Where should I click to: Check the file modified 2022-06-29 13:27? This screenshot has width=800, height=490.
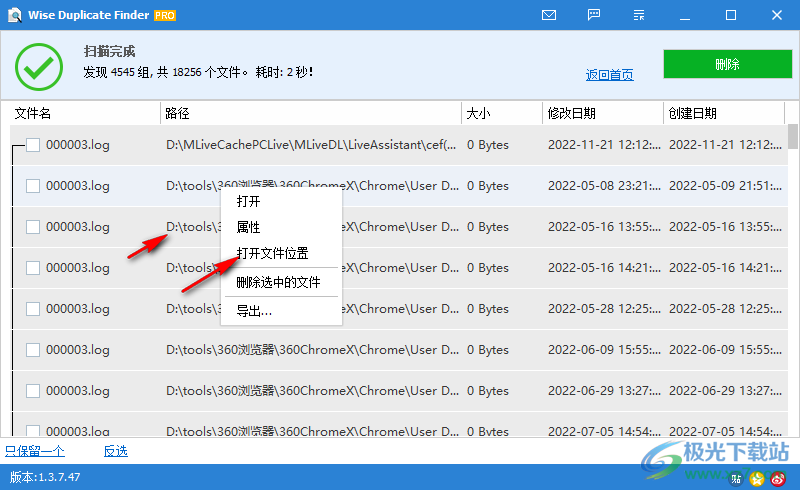point(33,390)
